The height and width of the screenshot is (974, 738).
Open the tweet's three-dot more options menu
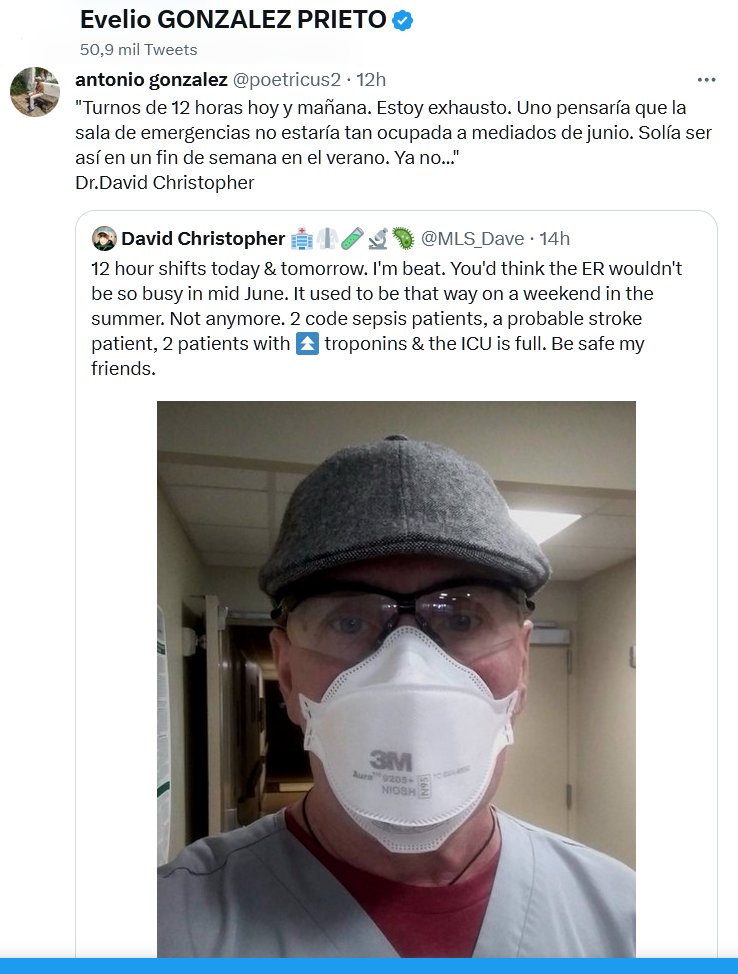click(706, 80)
